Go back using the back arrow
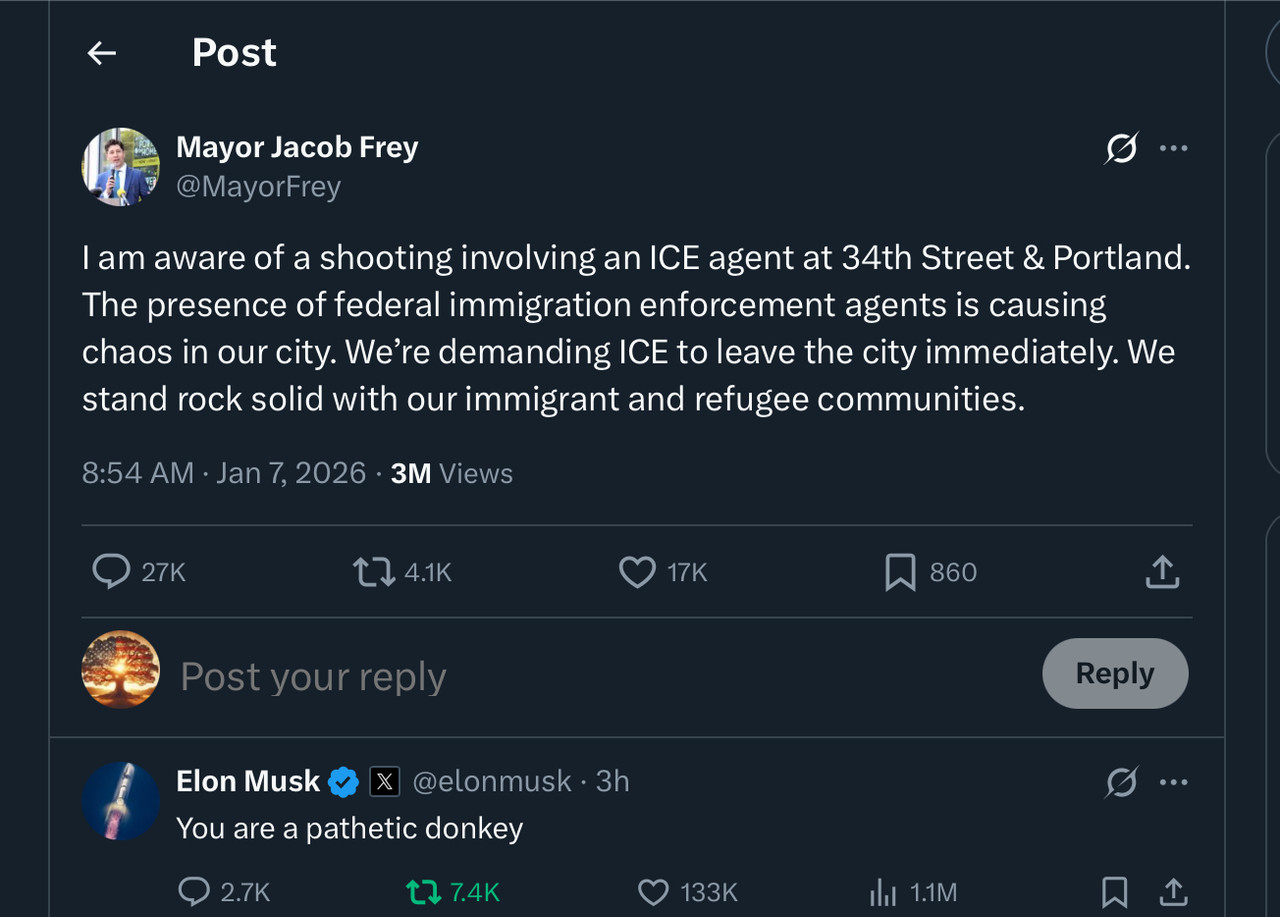Viewport: 1280px width, 917px height. pyautogui.click(x=102, y=53)
